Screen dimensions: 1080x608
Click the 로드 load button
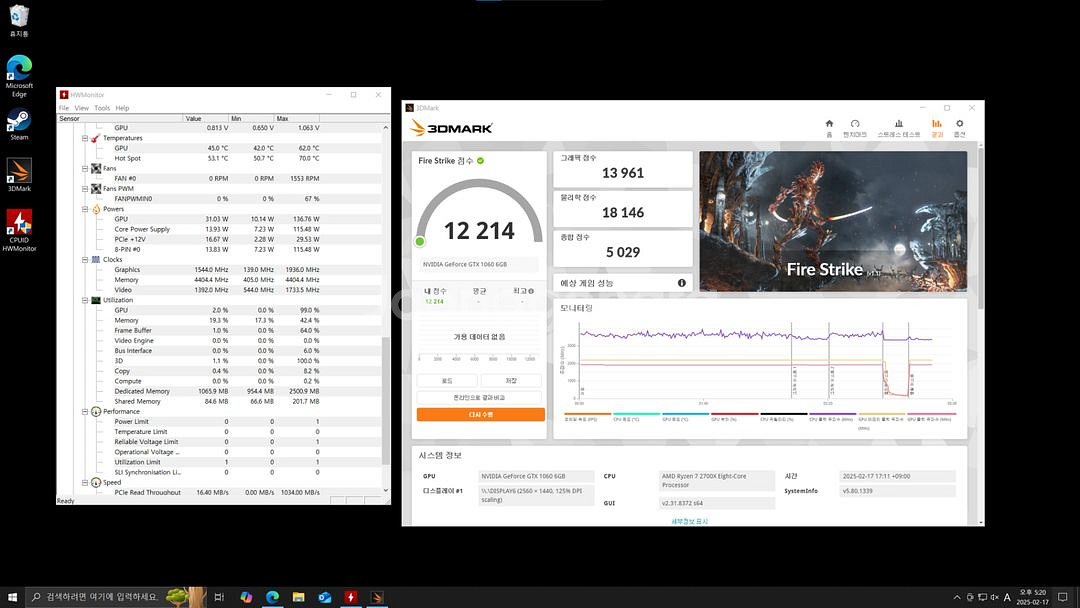click(x=447, y=380)
